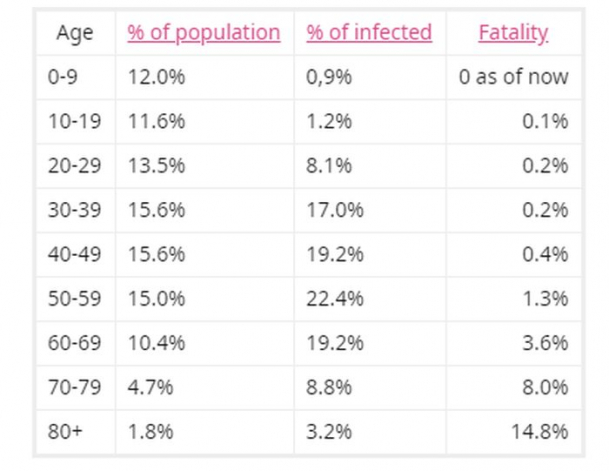The image size is (609, 471).
Task: Click the "Age" column header cell
Action: point(75,33)
